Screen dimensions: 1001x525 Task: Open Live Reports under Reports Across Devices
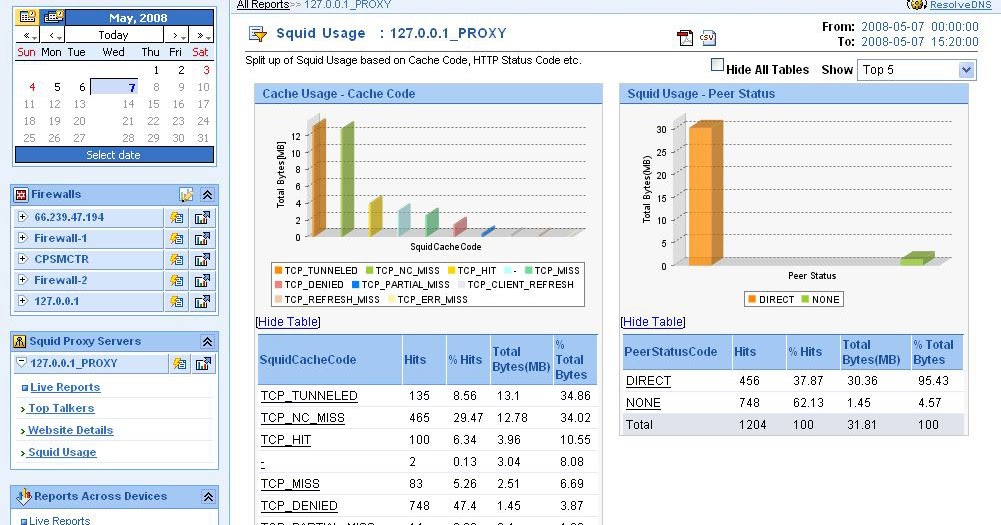[59, 521]
